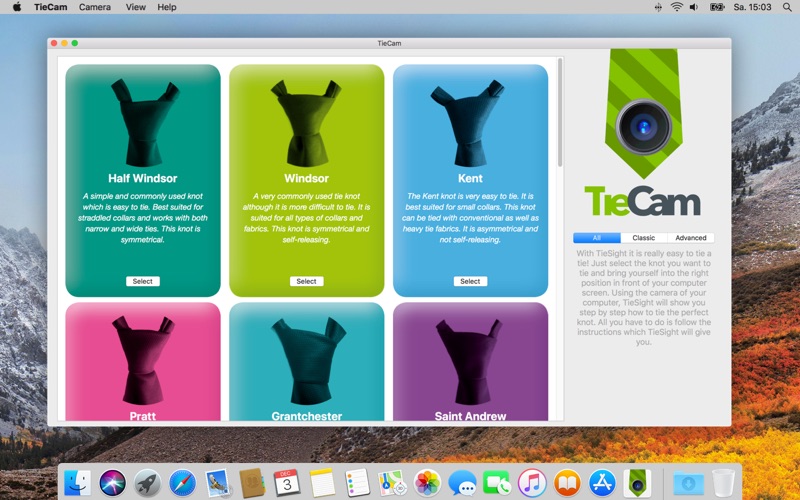
Task: Click the knot list vertical scrollbar
Action: pyautogui.click(x=560, y=112)
